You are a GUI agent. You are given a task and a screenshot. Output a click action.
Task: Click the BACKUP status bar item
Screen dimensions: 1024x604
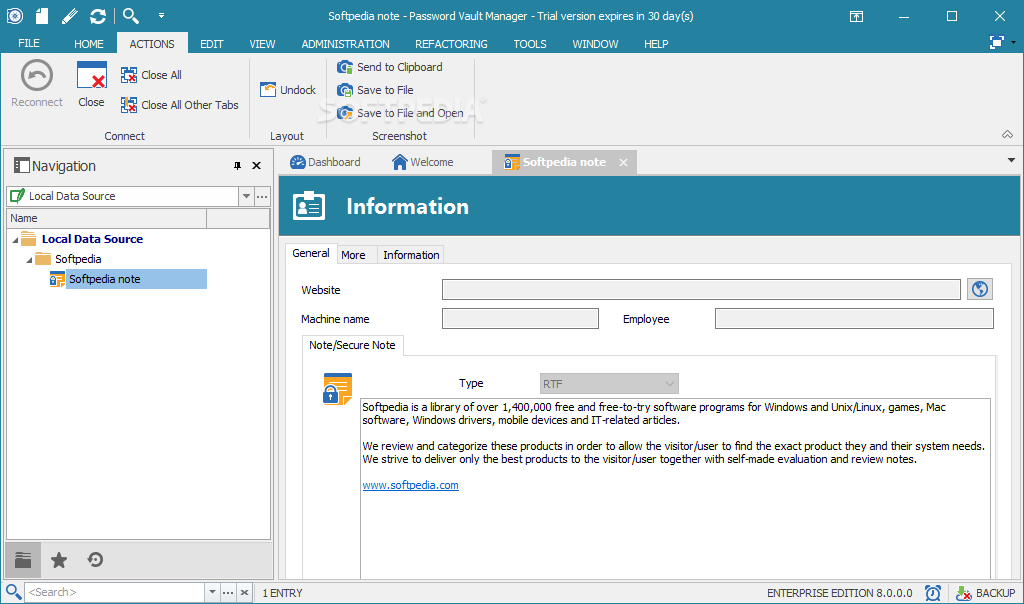[985, 593]
